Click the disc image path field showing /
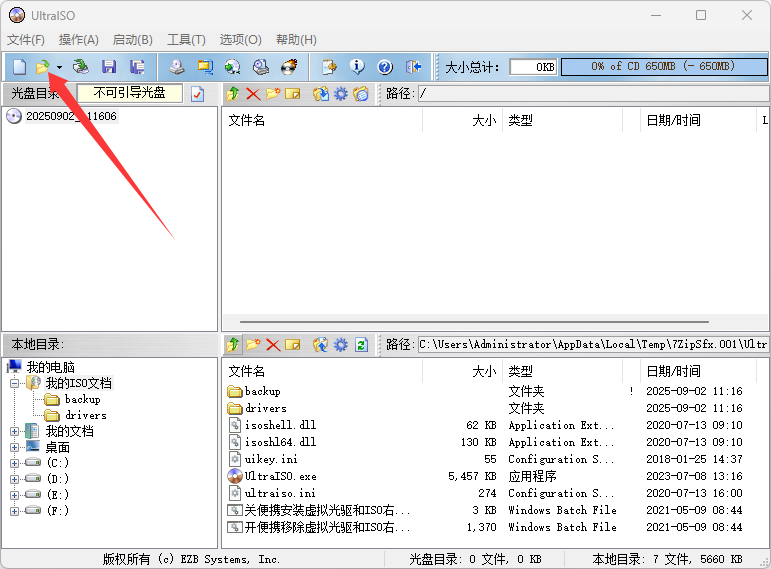 coord(593,93)
